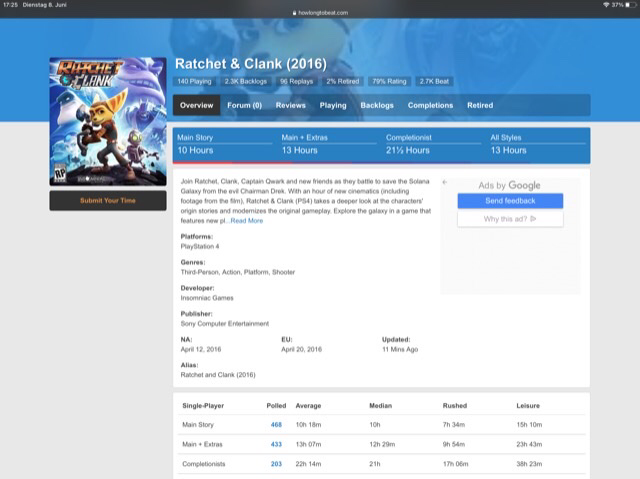Open the Completions tab
Screen dimensions: 640x479
[x=430, y=105]
